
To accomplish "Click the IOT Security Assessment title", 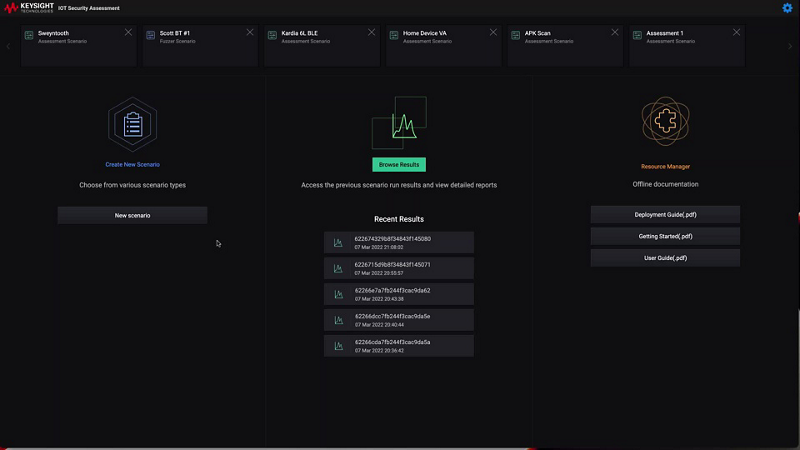I will pos(89,8).
